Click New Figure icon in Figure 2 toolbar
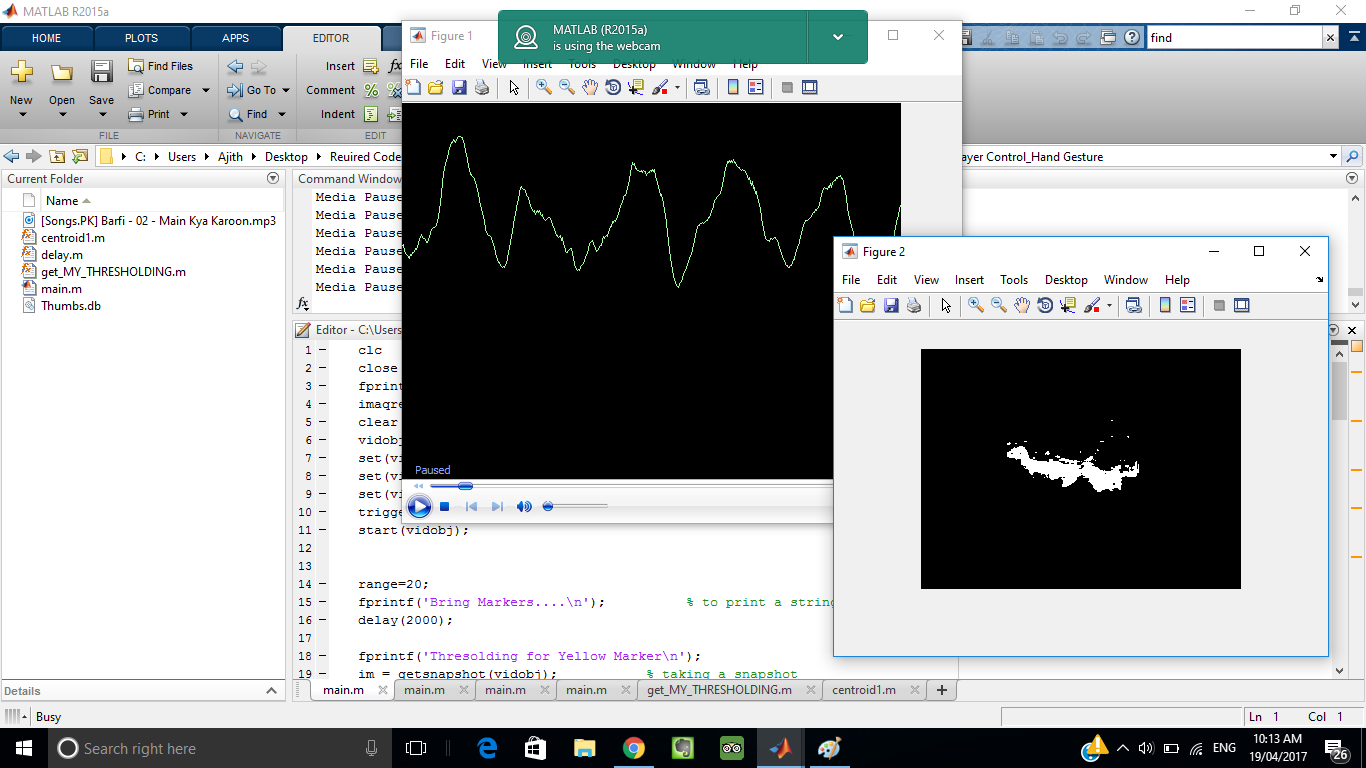The height and width of the screenshot is (768, 1366). click(845, 306)
